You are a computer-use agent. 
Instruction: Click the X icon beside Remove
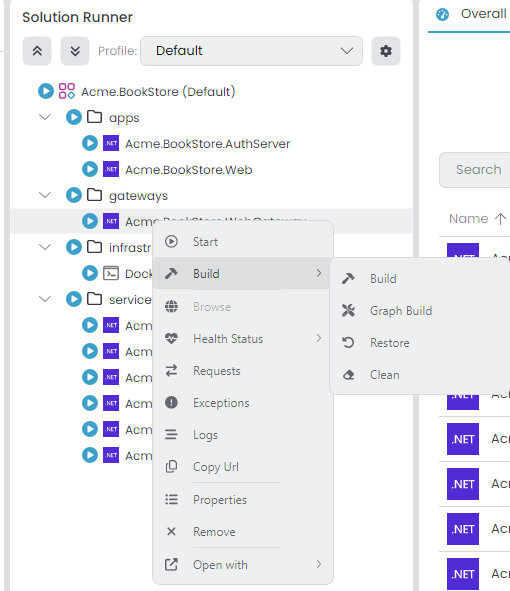(171, 531)
